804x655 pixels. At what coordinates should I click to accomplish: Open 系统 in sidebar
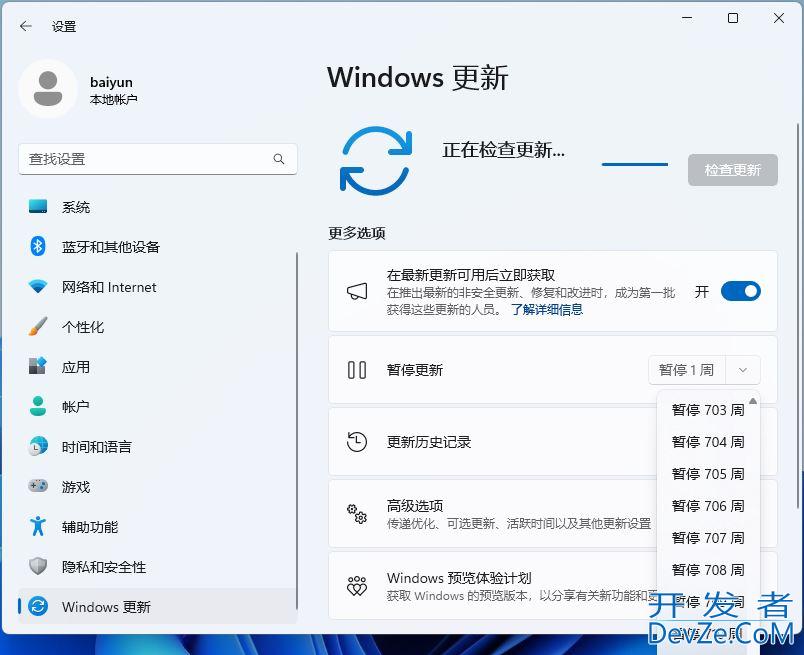tap(156, 207)
